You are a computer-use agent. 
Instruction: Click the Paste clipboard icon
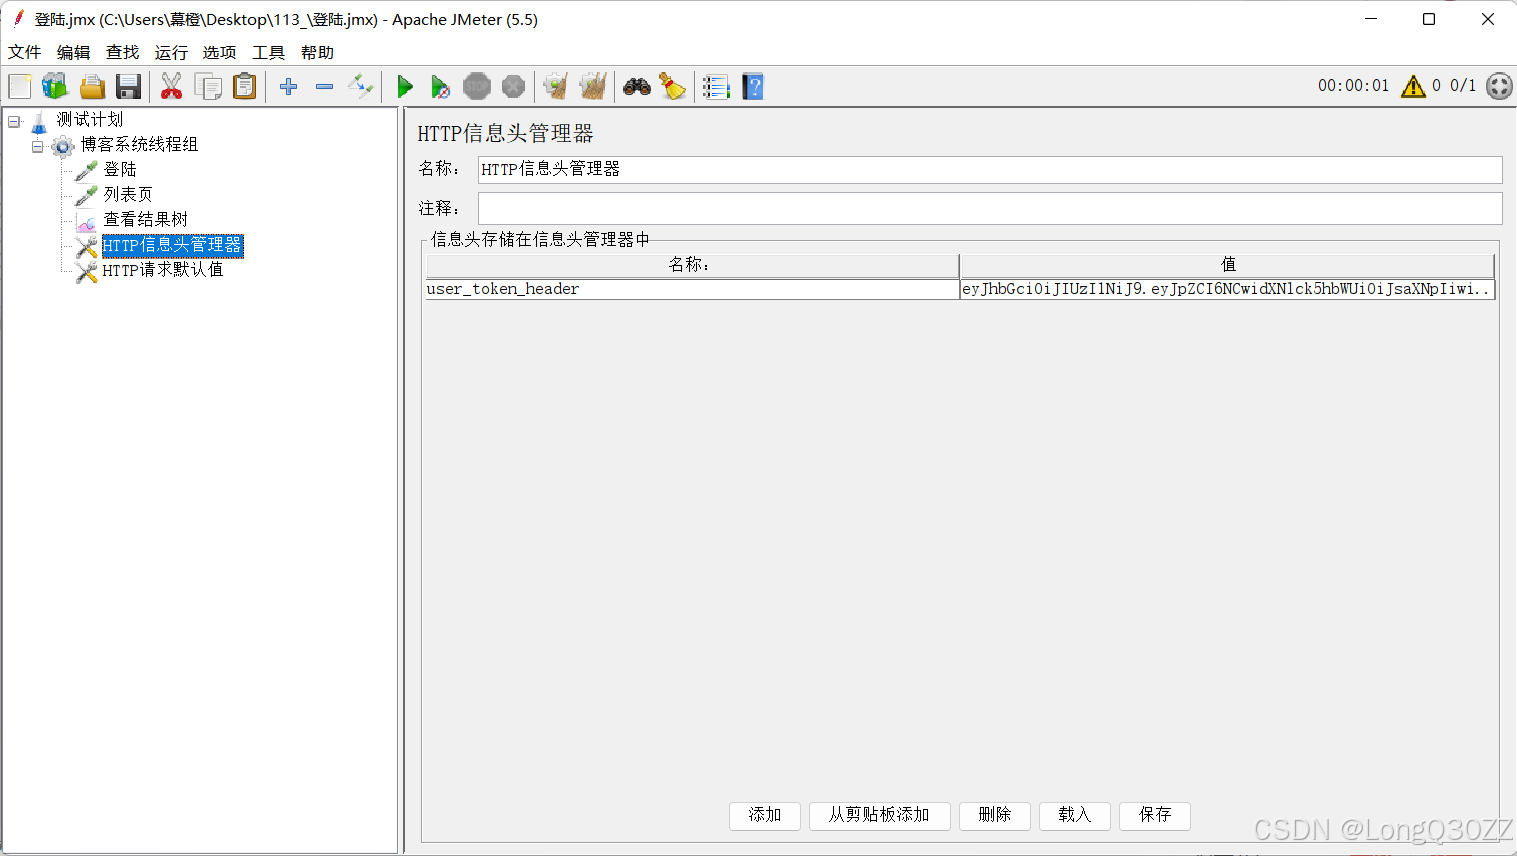tap(245, 87)
